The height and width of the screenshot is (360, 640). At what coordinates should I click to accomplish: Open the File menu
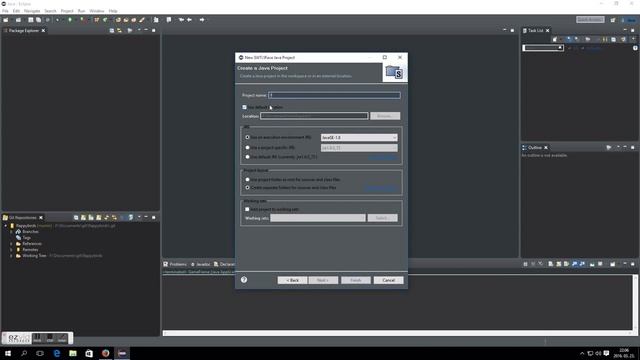[x=5, y=11]
